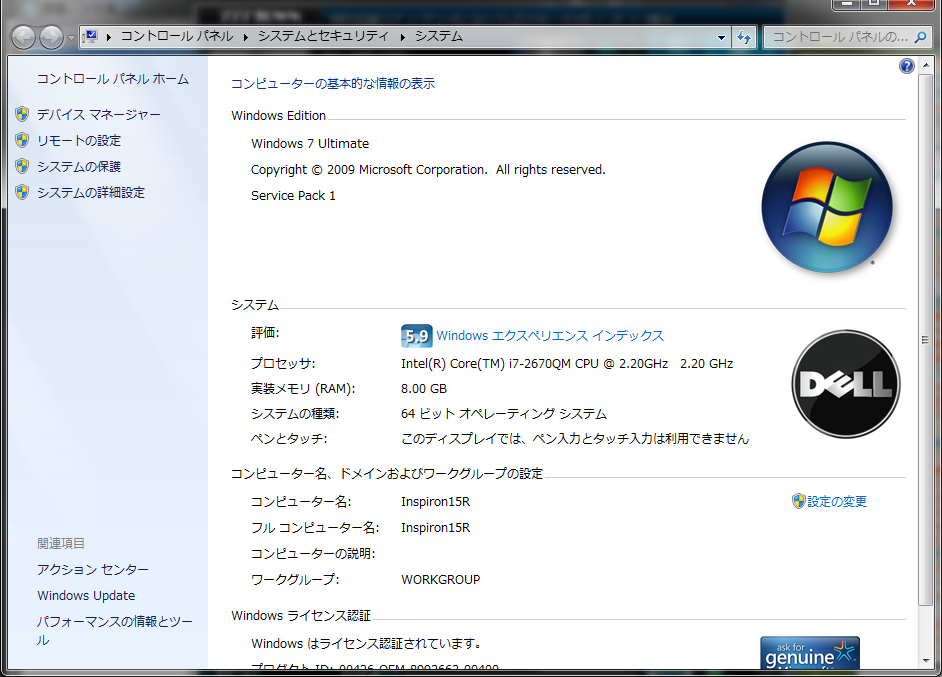
Task: Click shield icon beside システムの保護
Action: [x=22, y=166]
